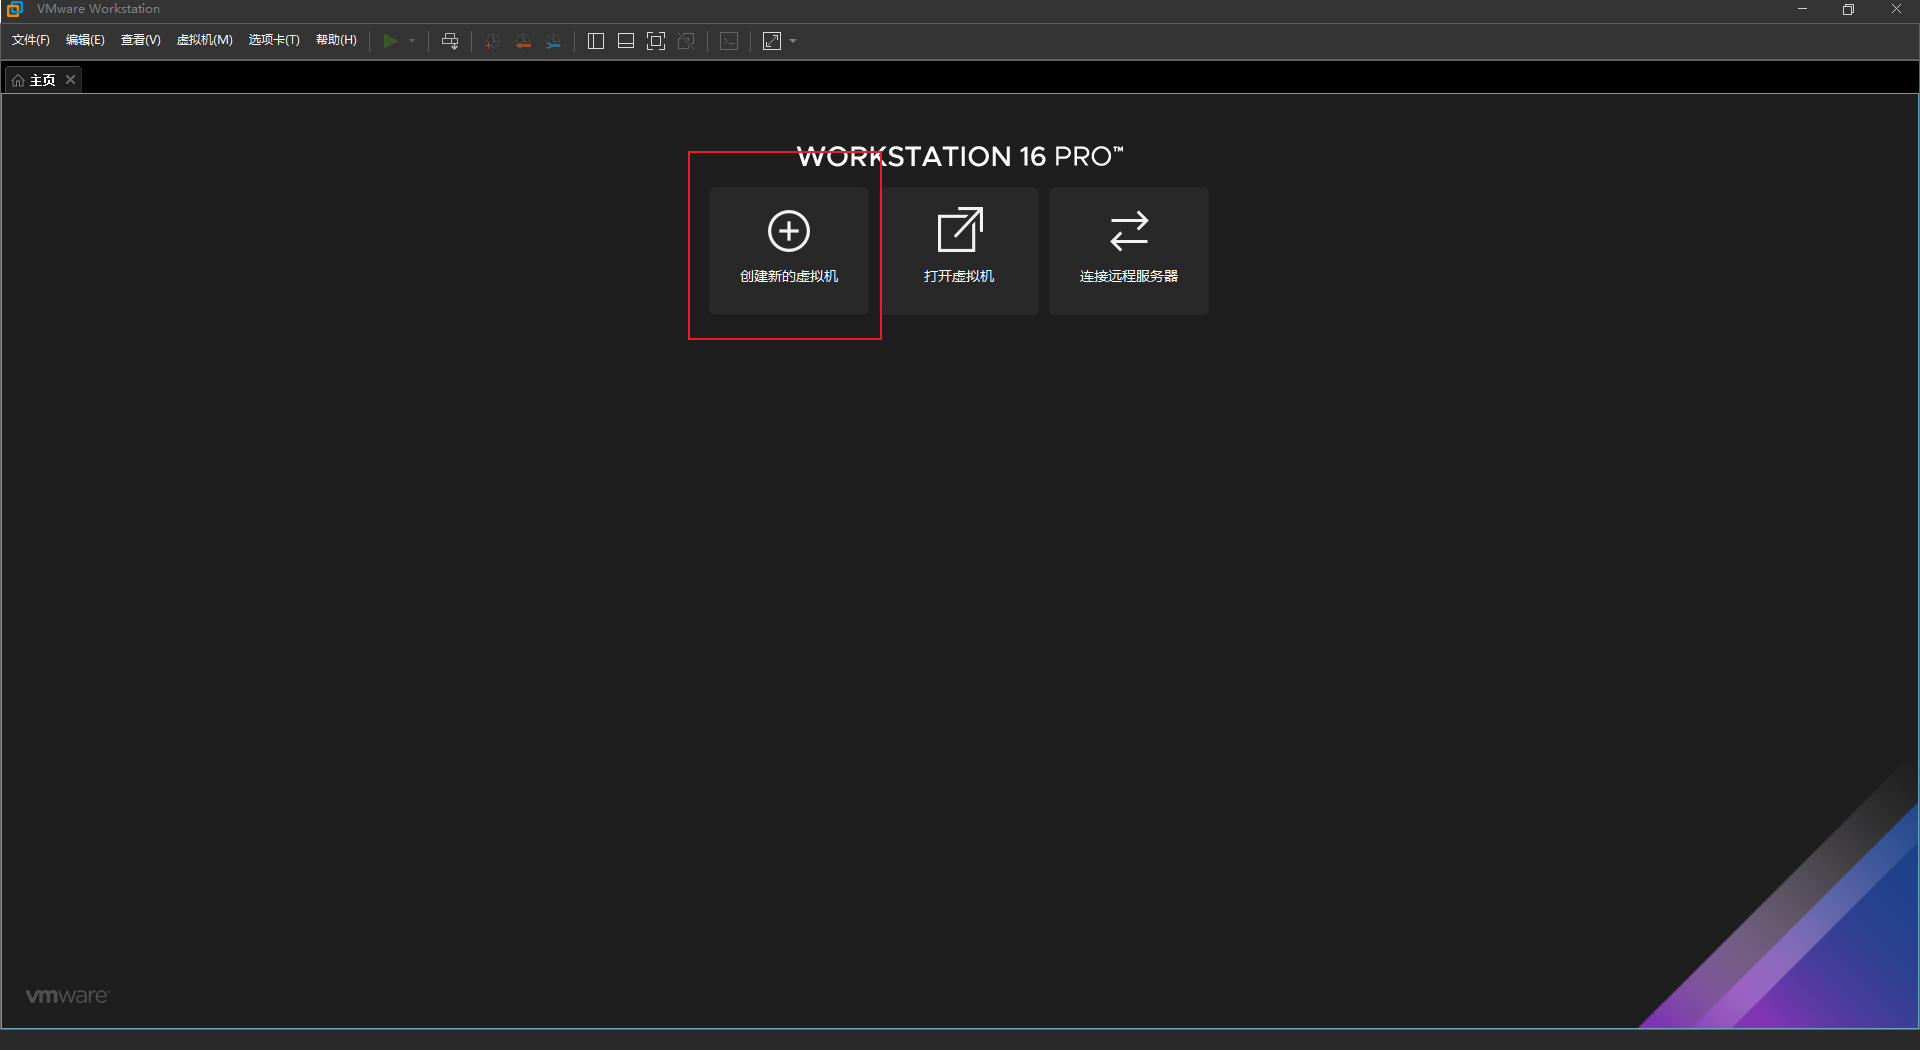The height and width of the screenshot is (1050, 1920).
Task: Close the VMware Workstation window
Action: pyautogui.click(x=1896, y=9)
